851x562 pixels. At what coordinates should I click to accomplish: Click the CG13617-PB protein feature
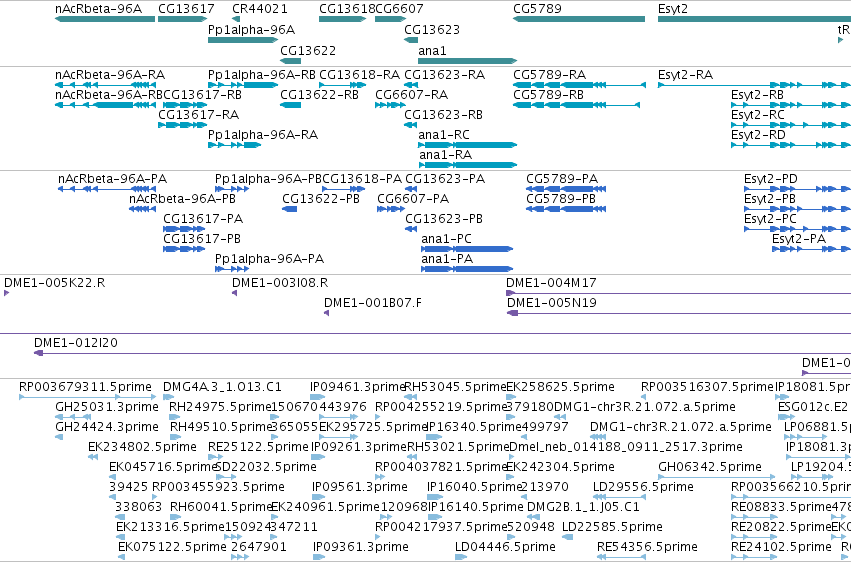coord(184,249)
